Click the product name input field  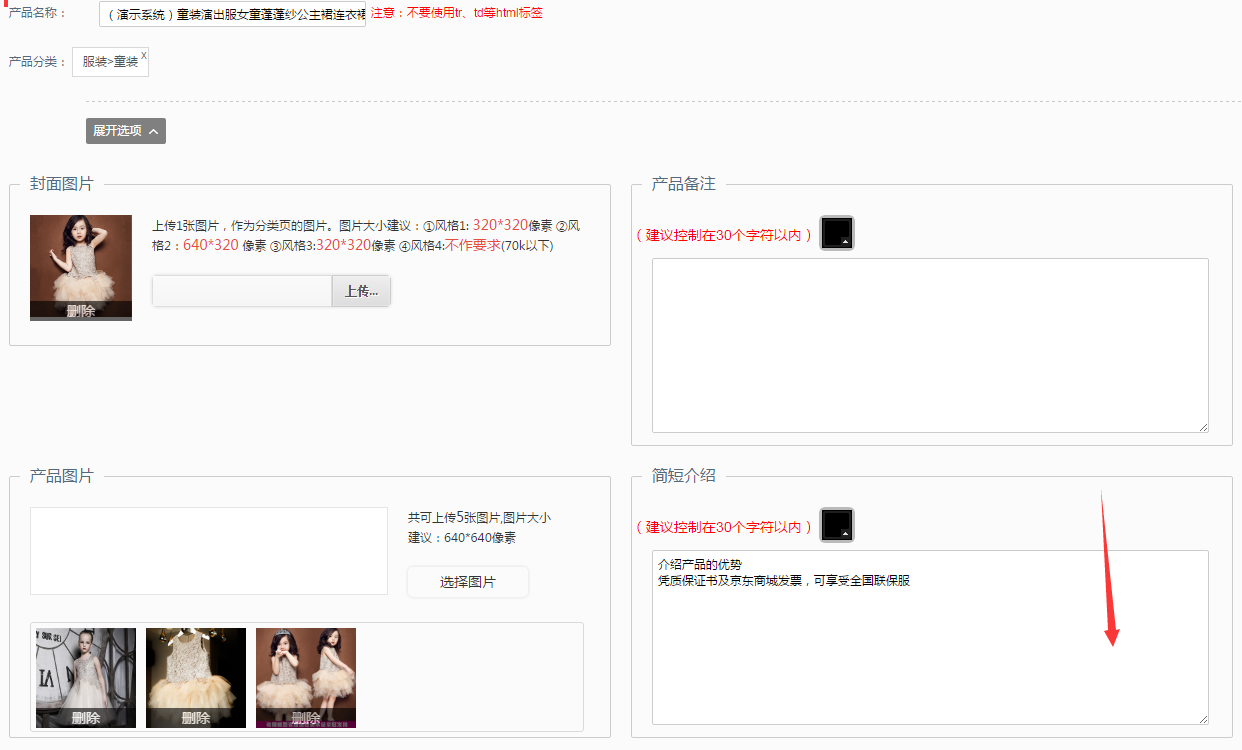[233, 14]
